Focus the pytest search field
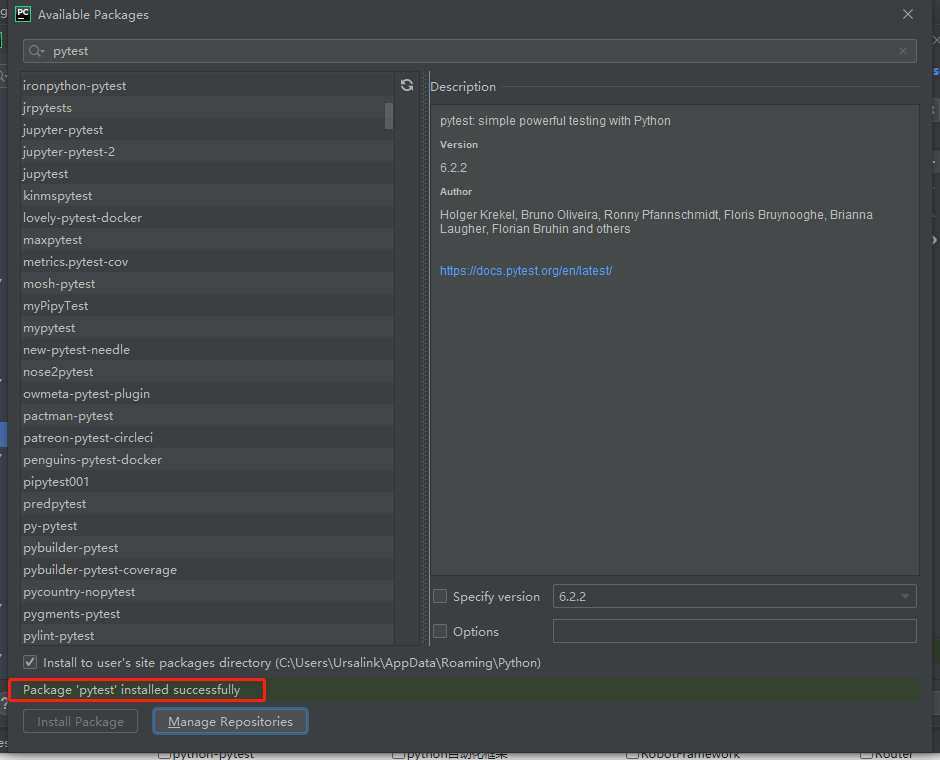940x760 pixels. click(469, 51)
